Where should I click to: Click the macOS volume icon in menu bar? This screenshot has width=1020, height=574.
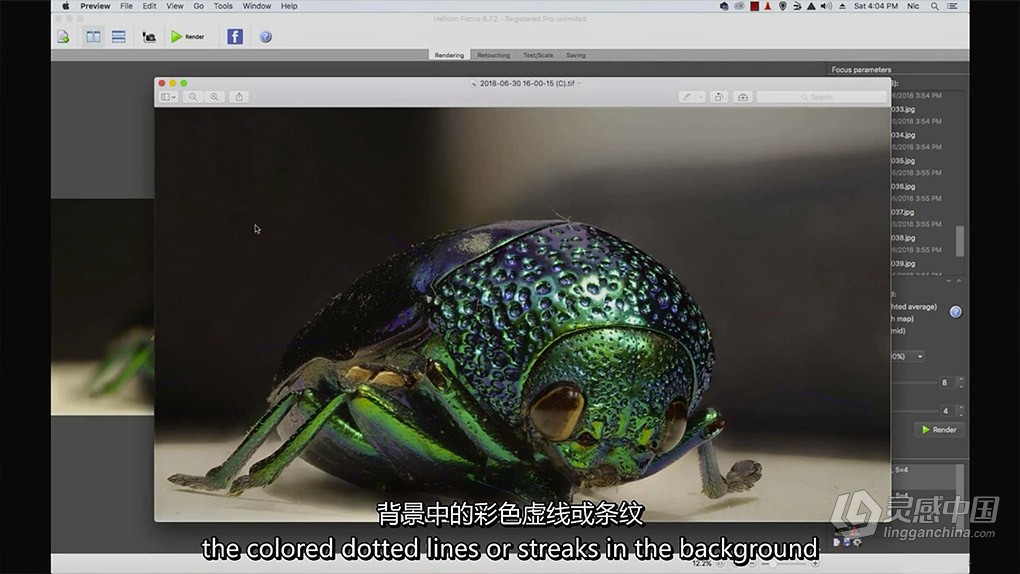[826, 6]
